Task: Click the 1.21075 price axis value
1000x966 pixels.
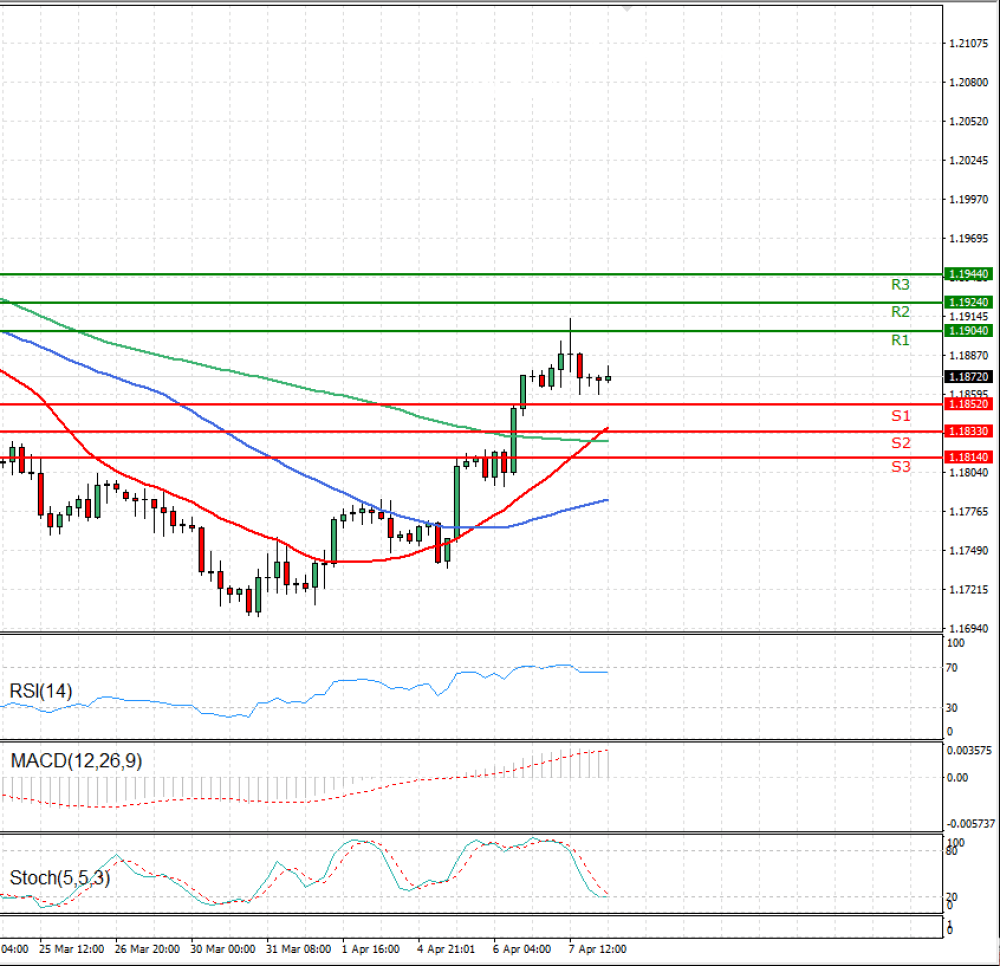Action: pos(968,43)
